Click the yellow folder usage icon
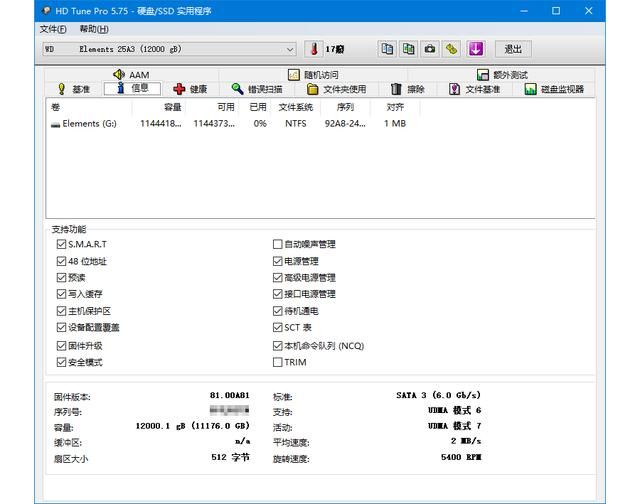 click(313, 89)
